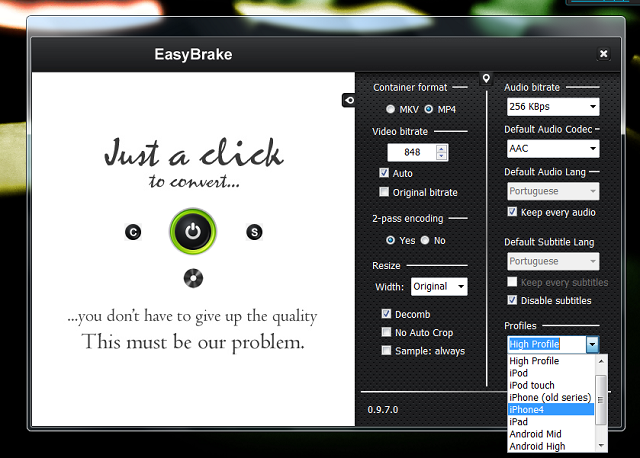Click the High Profile text field
This screenshot has height=458, width=640.
(x=547, y=345)
